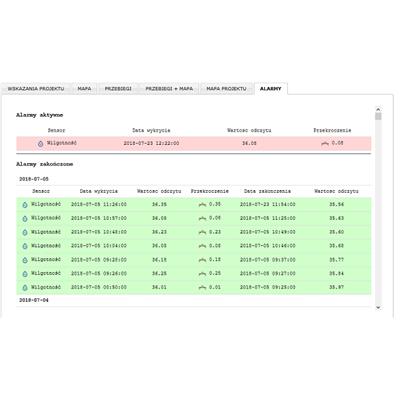Click humidity icon in row with exceedance 0.35

click(25, 205)
